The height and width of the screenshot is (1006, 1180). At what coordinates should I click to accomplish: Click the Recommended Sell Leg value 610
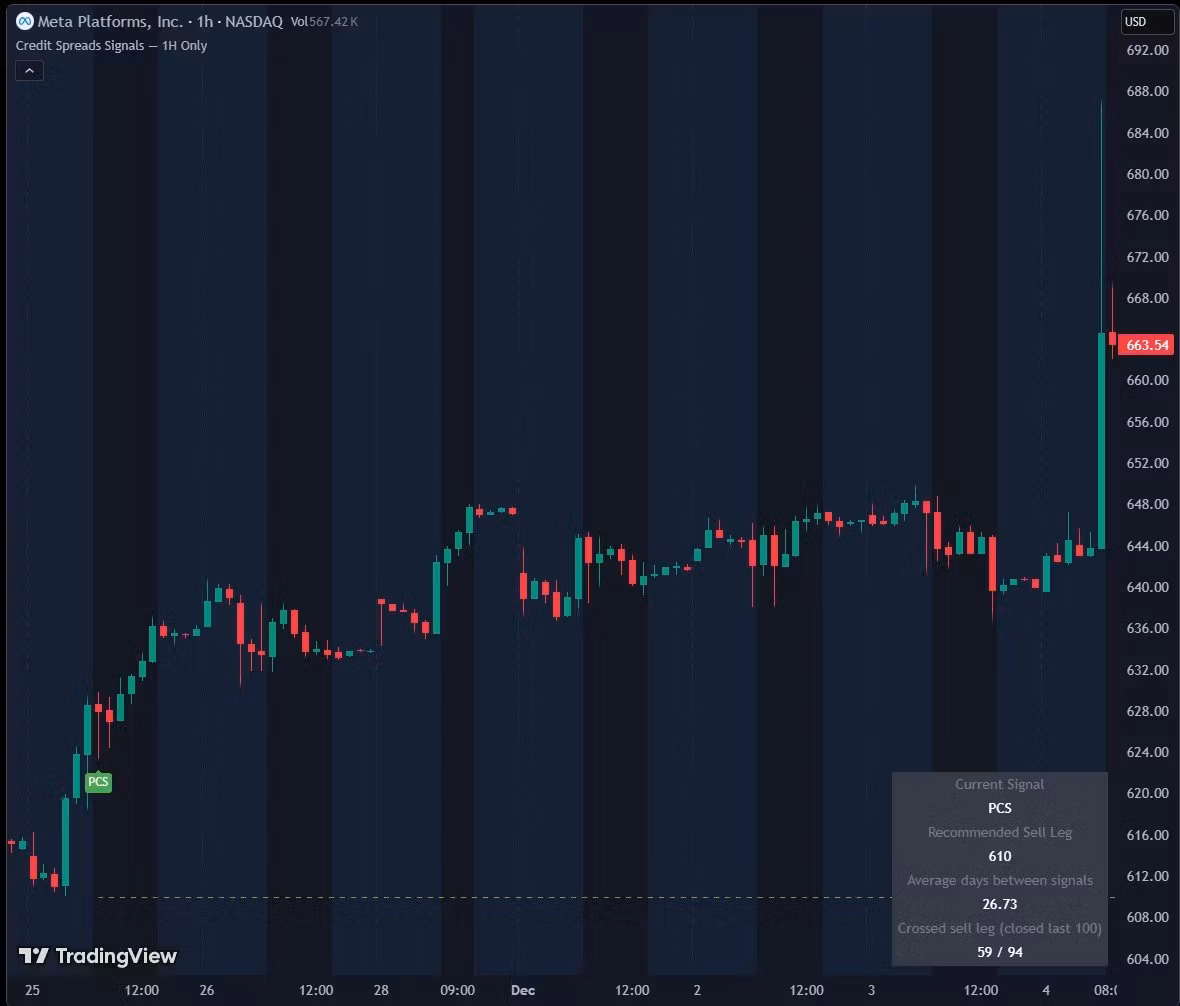tap(999, 856)
